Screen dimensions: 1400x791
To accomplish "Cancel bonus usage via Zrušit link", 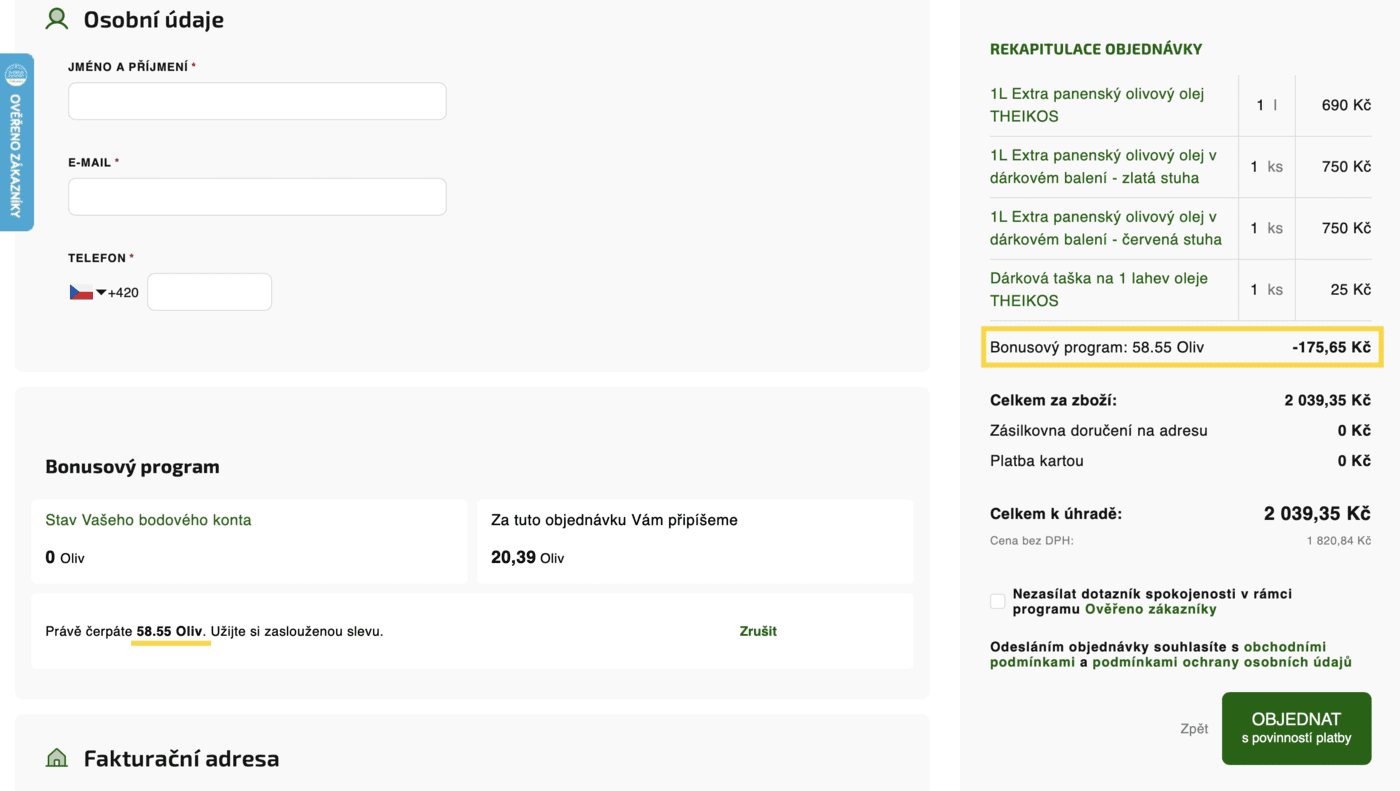I will pos(758,631).
